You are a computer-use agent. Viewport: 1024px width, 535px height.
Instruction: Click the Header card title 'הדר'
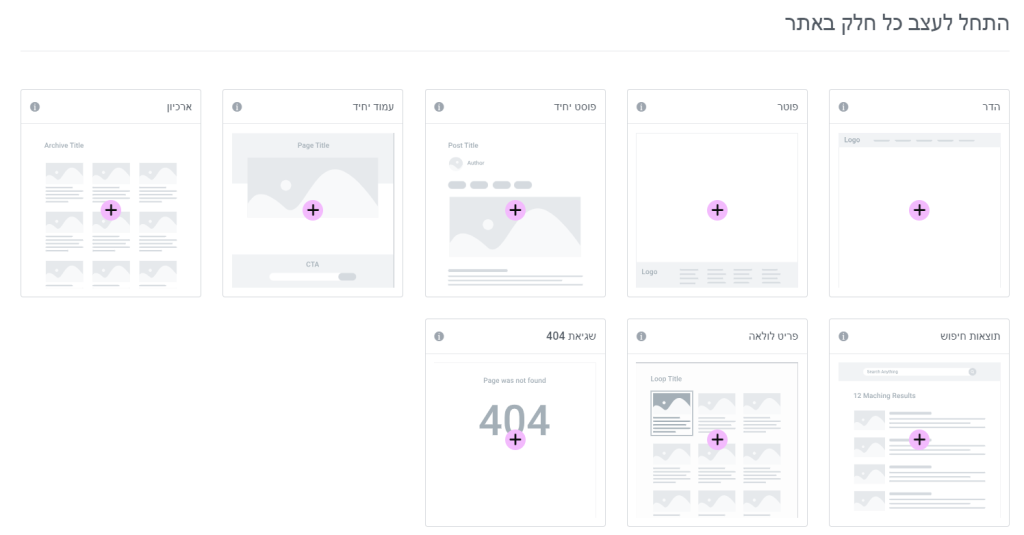tap(991, 107)
